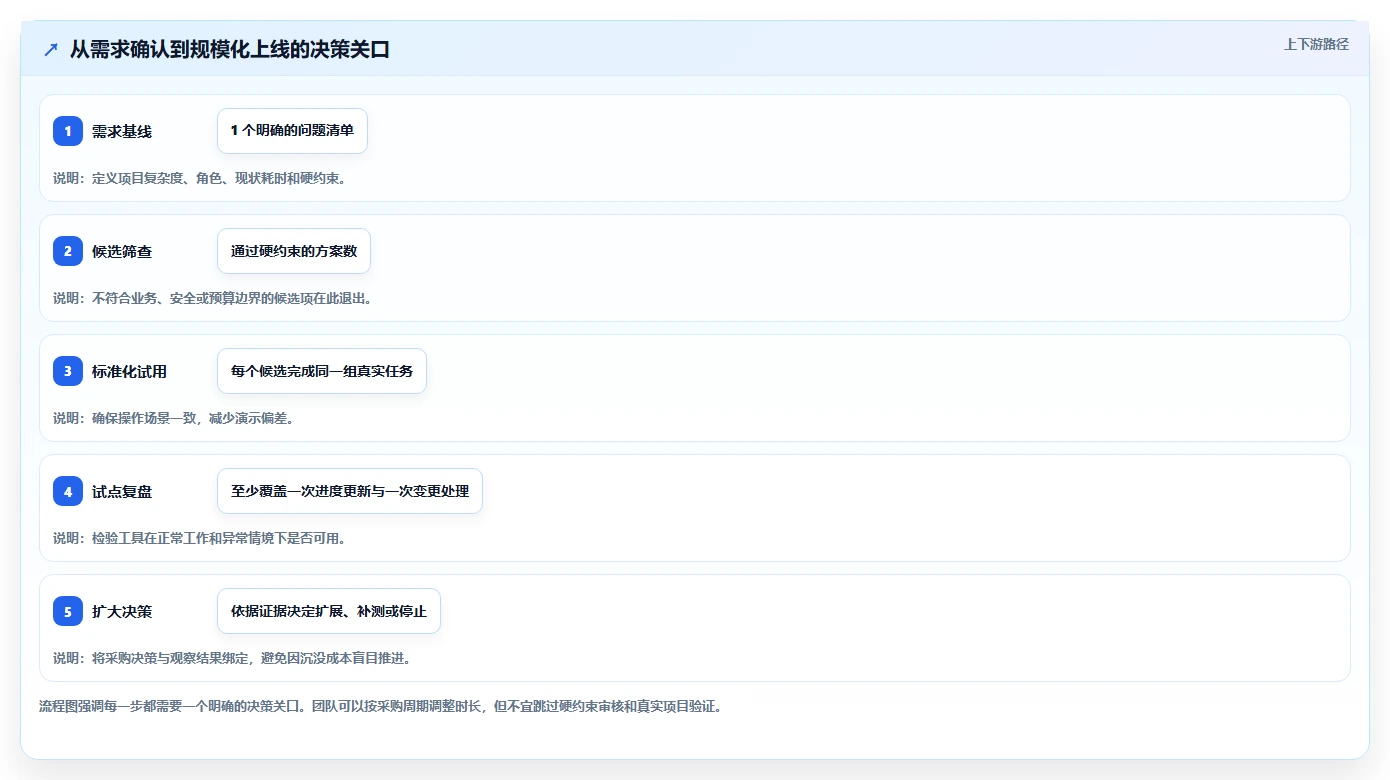Click the description 定义项目复杂度、角色、现状耗时和硬约束
This screenshot has width=1390, height=780.
pyautogui.click(x=200, y=178)
